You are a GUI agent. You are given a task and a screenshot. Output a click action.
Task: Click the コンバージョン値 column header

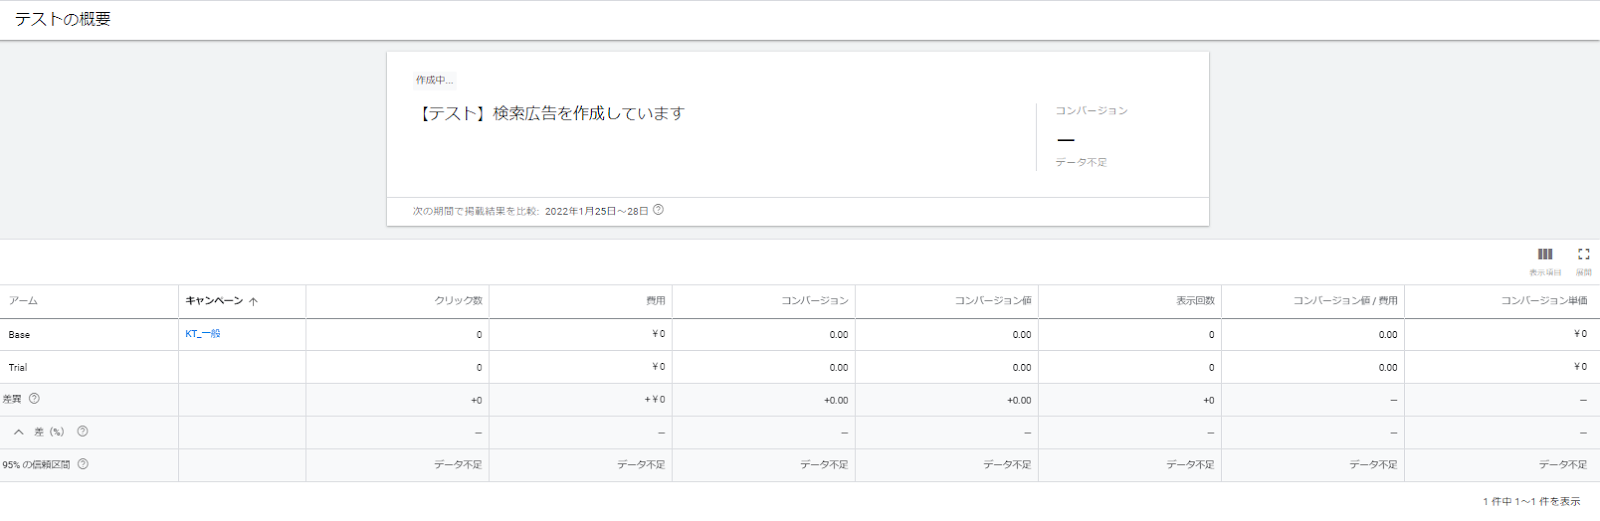pos(992,301)
